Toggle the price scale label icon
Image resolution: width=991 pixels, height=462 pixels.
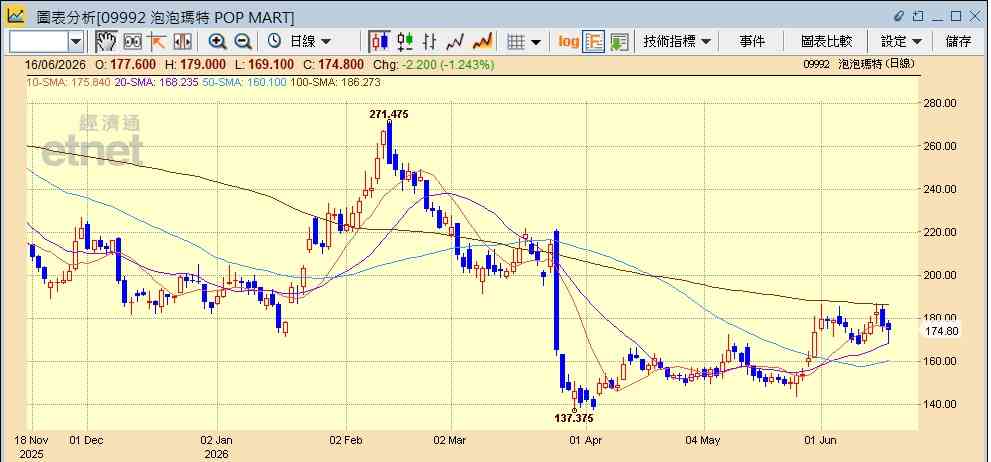(x=594, y=42)
